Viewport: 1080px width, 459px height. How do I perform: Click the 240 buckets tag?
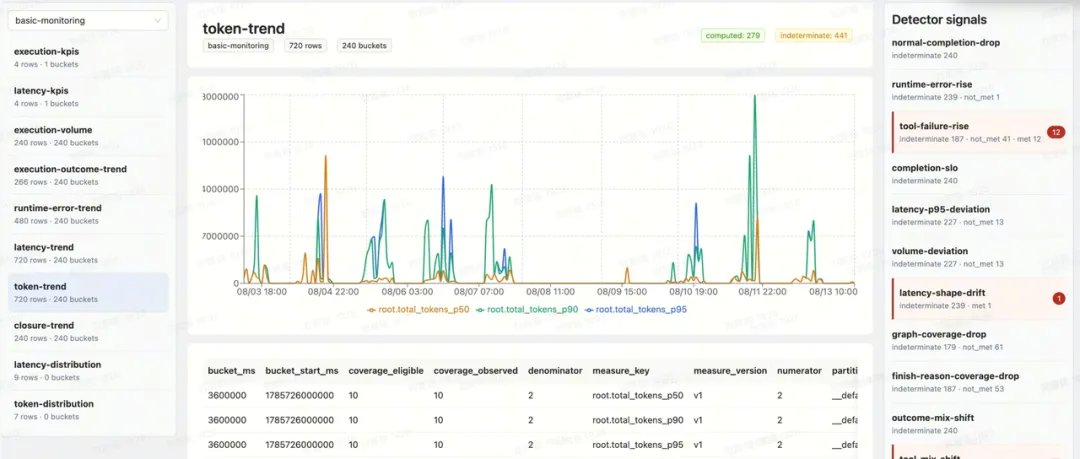pyautogui.click(x=364, y=46)
